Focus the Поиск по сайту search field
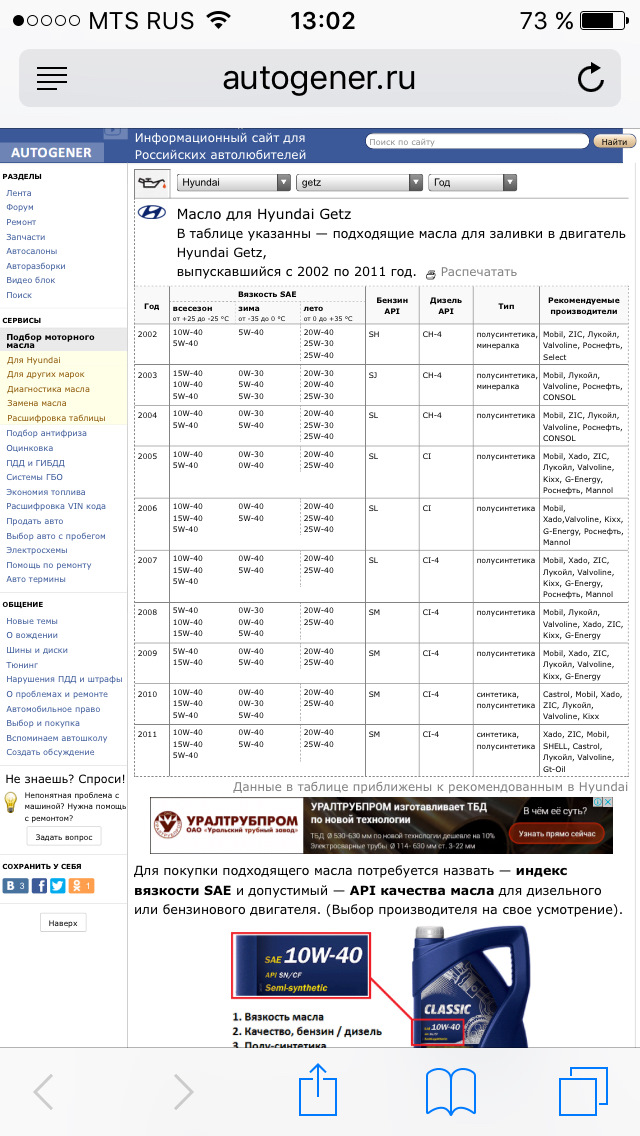 478,142
